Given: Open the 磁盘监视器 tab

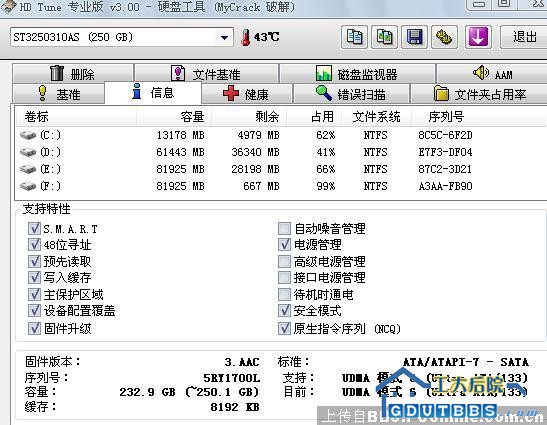Looking at the screenshot, I should (357, 74).
